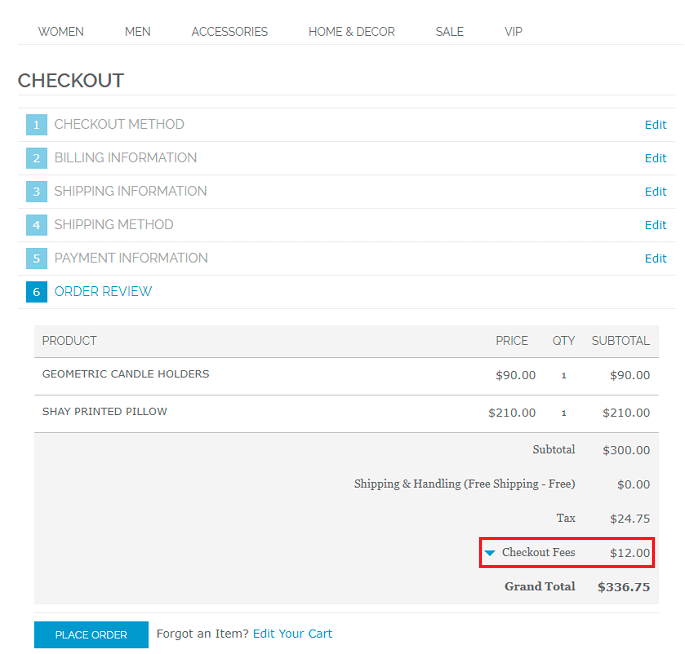Click step 4 number badge

click(37, 225)
